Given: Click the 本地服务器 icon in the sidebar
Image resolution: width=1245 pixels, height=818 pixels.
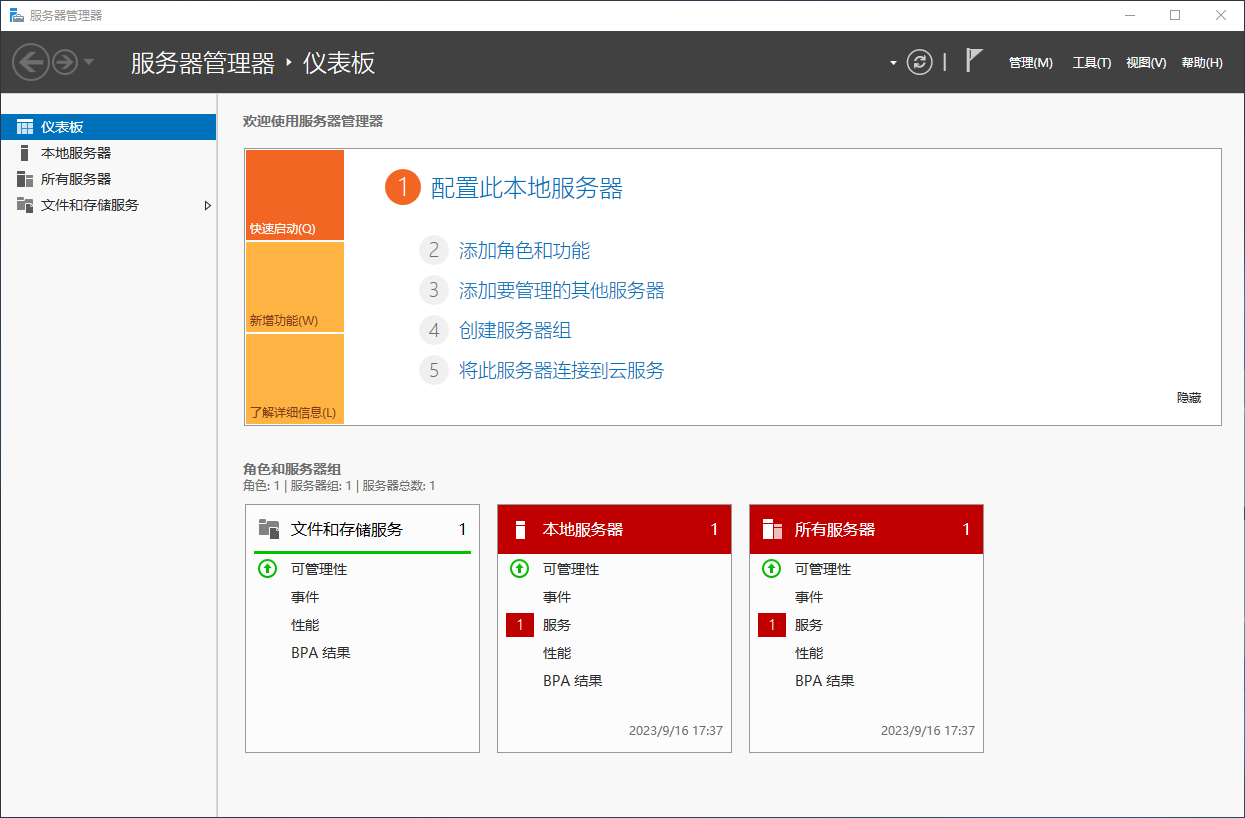Looking at the screenshot, I should [x=25, y=153].
